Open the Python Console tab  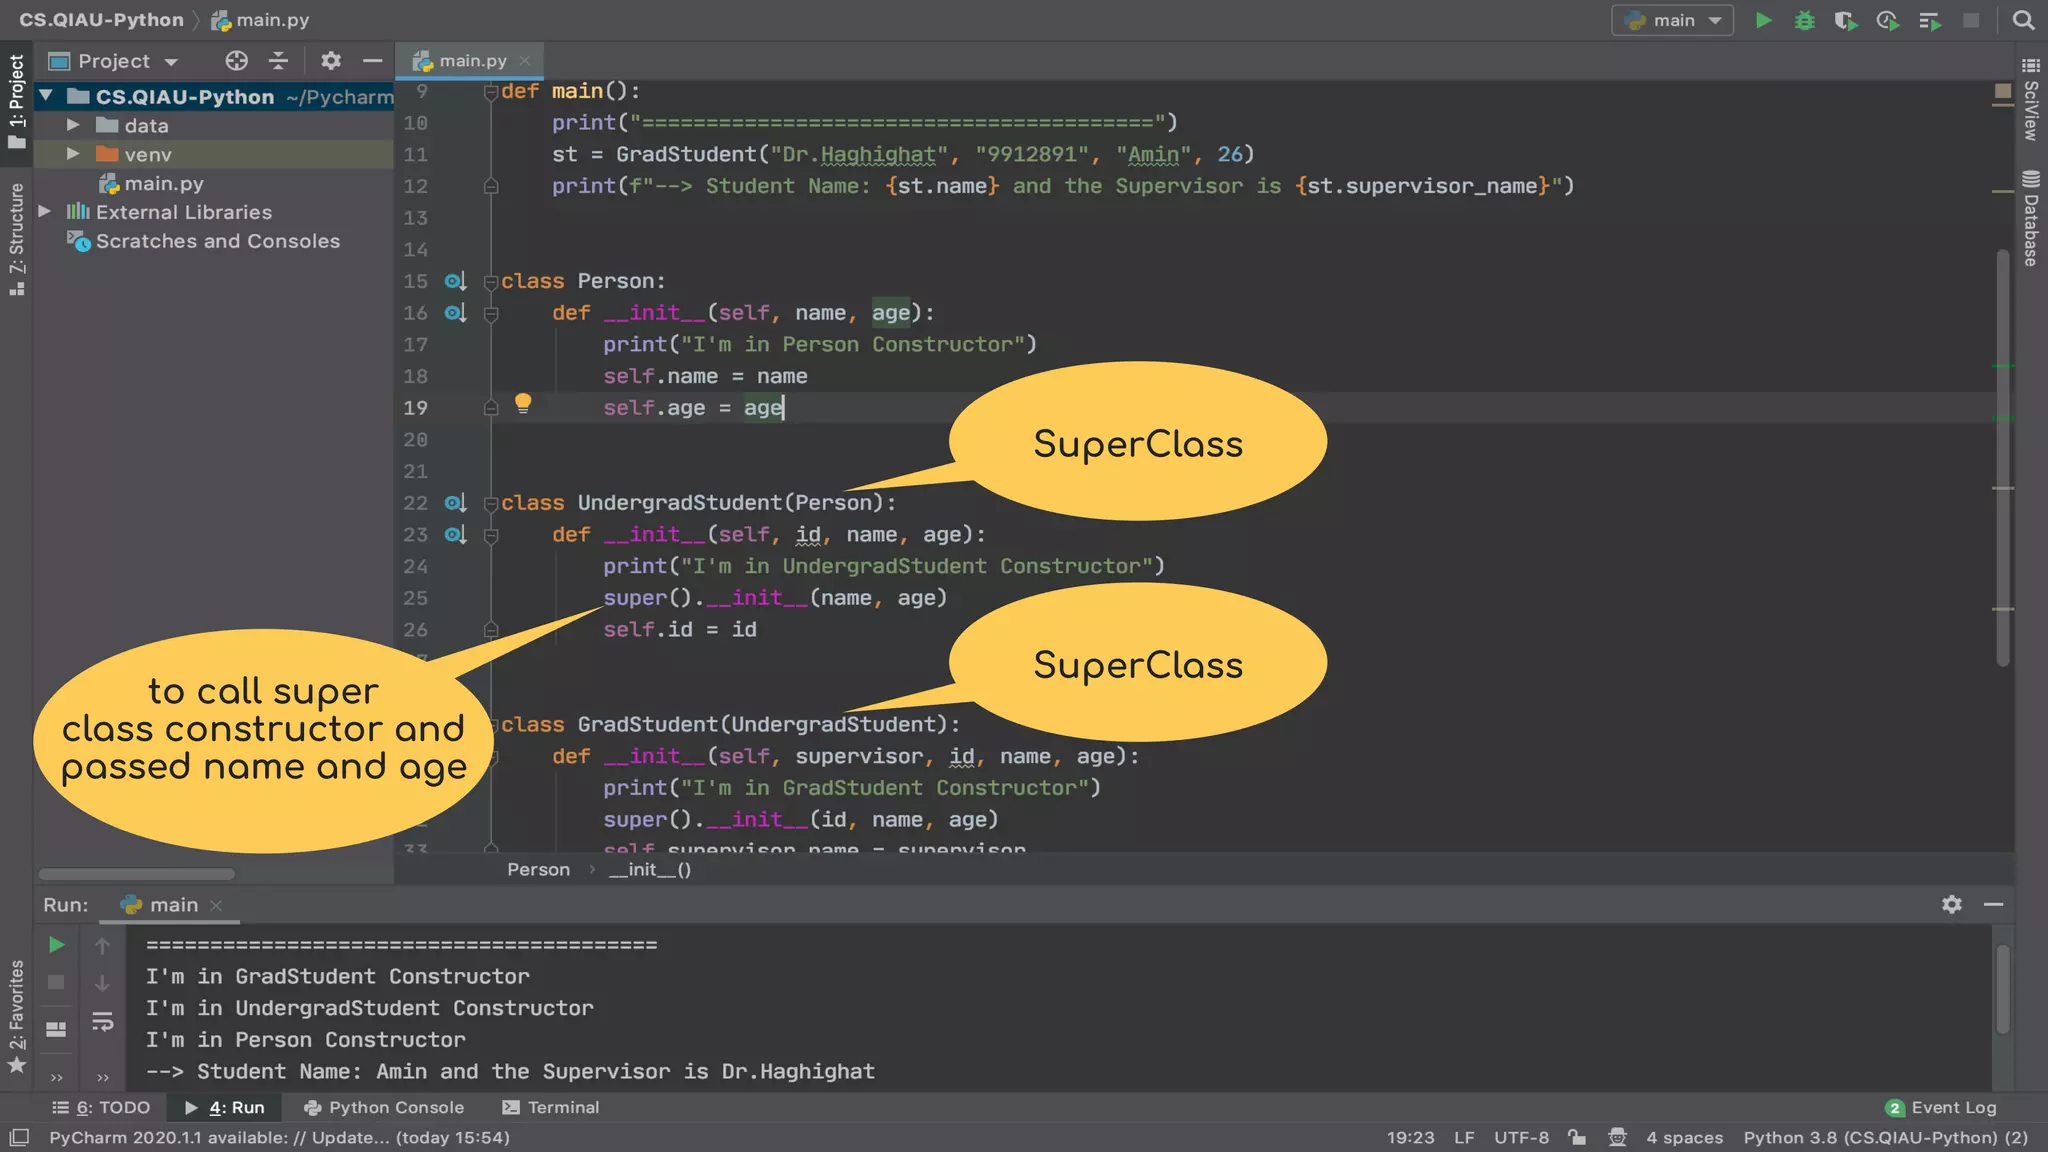[384, 1107]
